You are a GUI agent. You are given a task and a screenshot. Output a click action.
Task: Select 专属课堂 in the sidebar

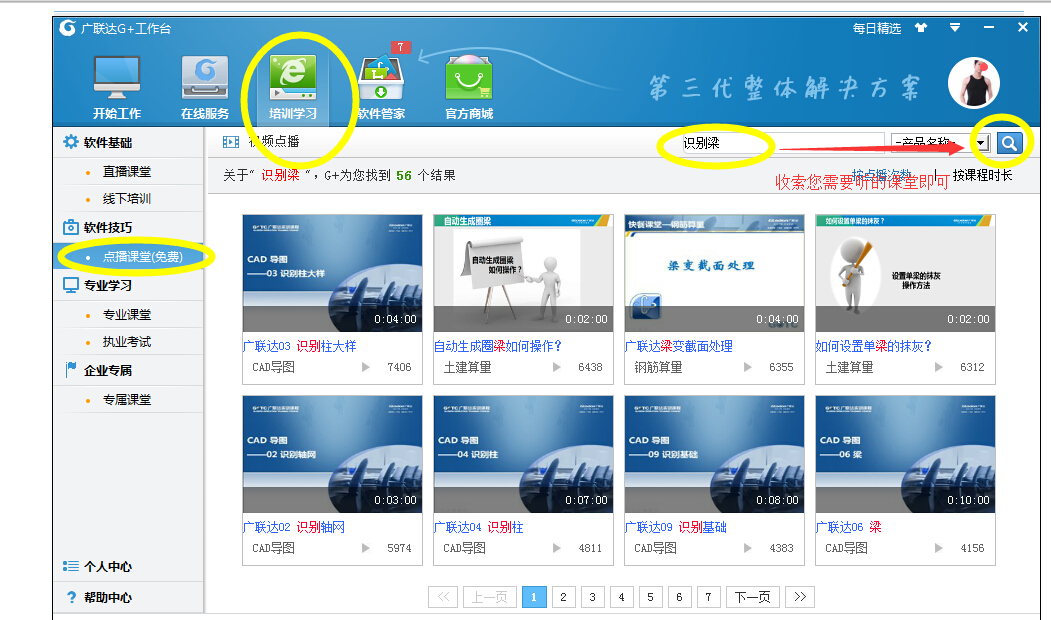click(x=127, y=399)
